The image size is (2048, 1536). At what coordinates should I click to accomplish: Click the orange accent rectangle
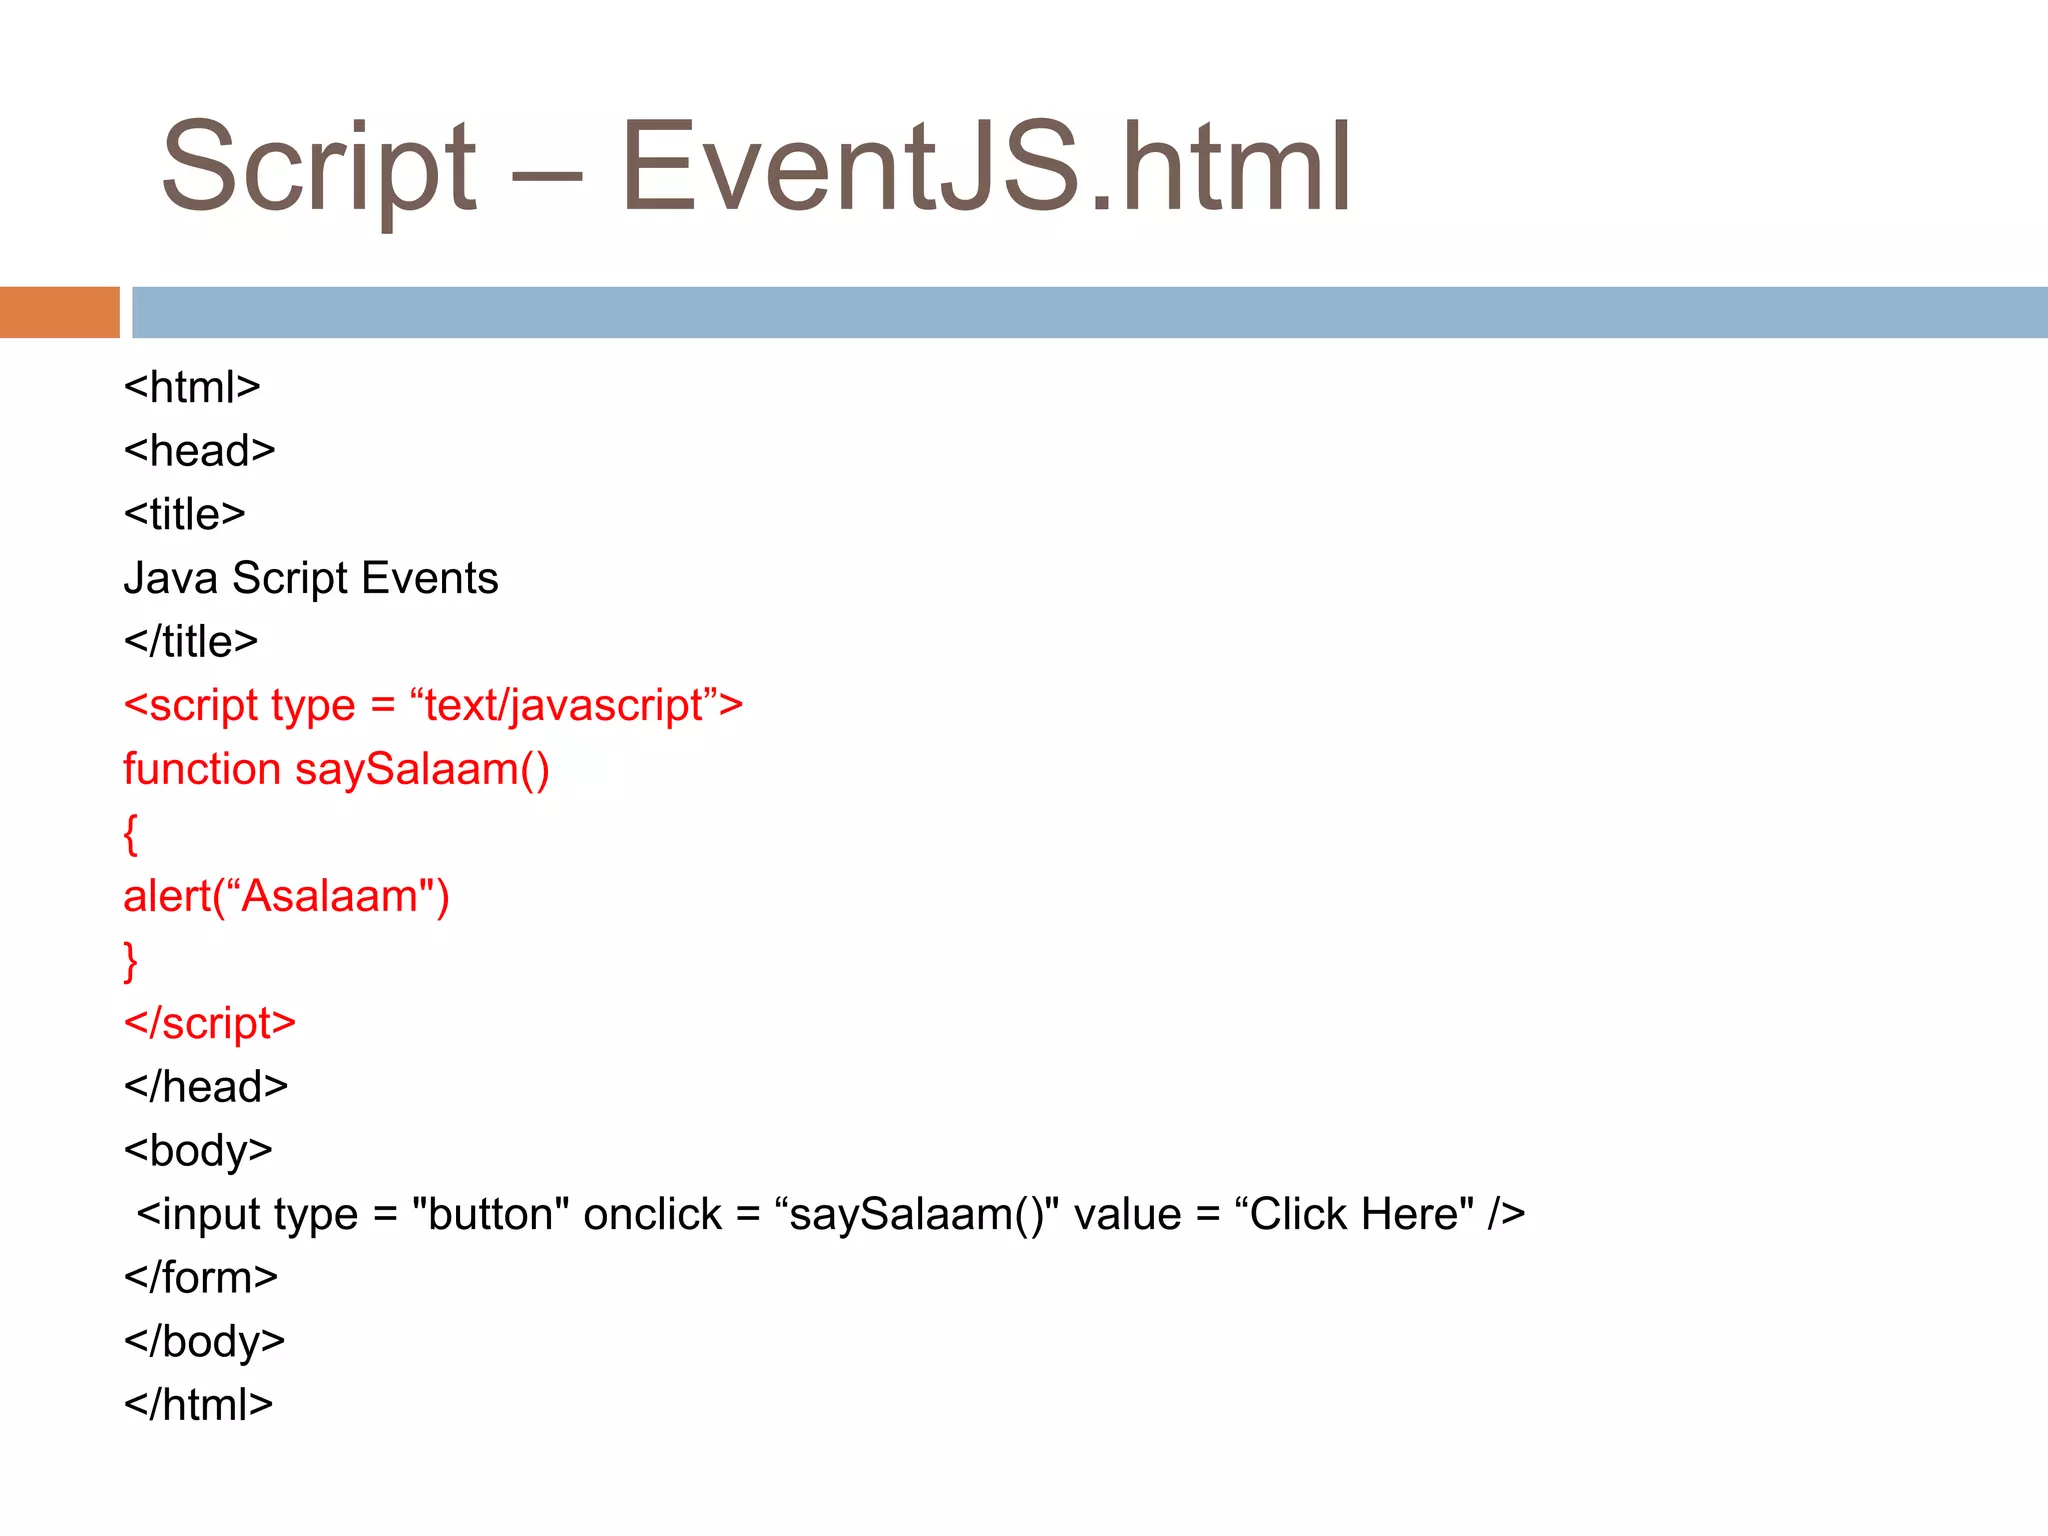pos(59,312)
